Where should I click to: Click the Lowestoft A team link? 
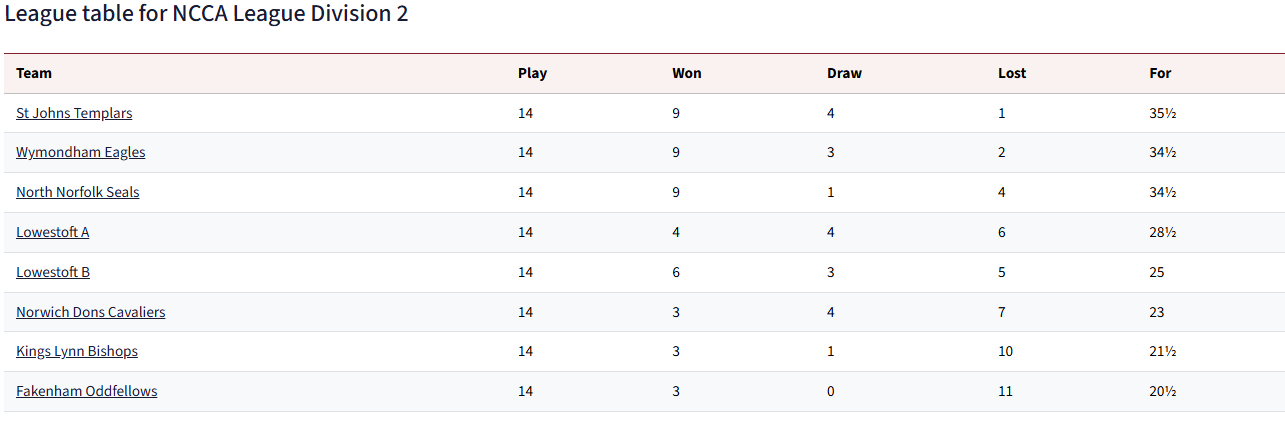pyautogui.click(x=53, y=232)
